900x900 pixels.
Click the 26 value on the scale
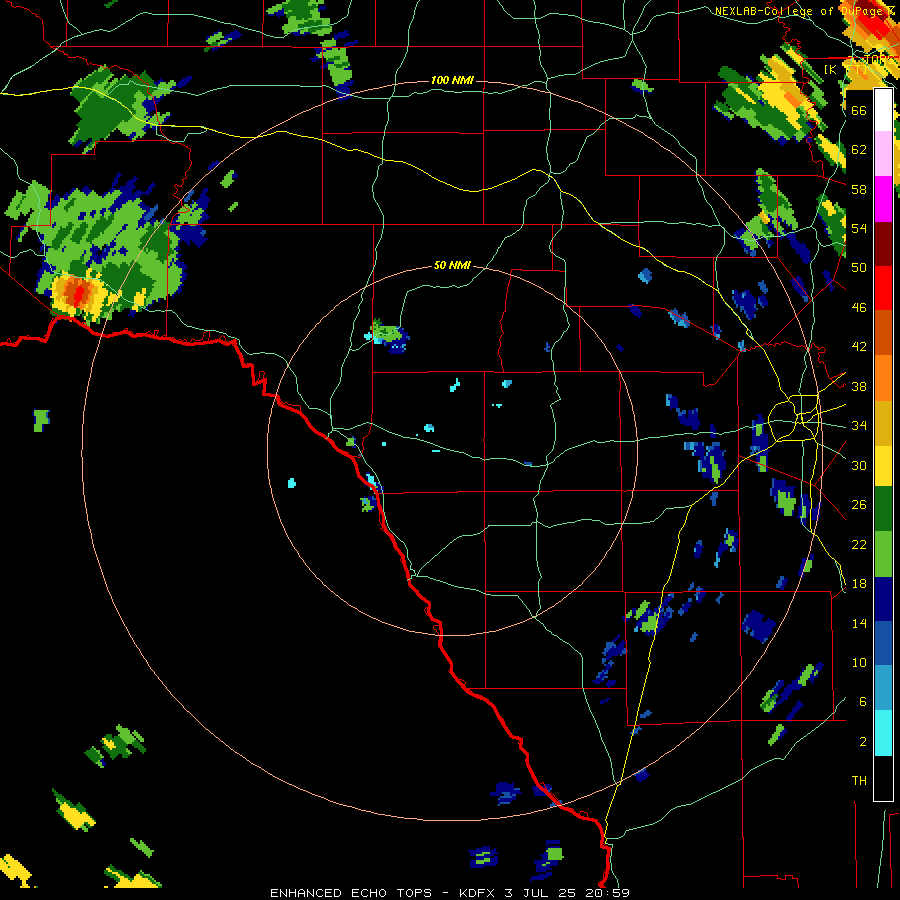(x=859, y=505)
